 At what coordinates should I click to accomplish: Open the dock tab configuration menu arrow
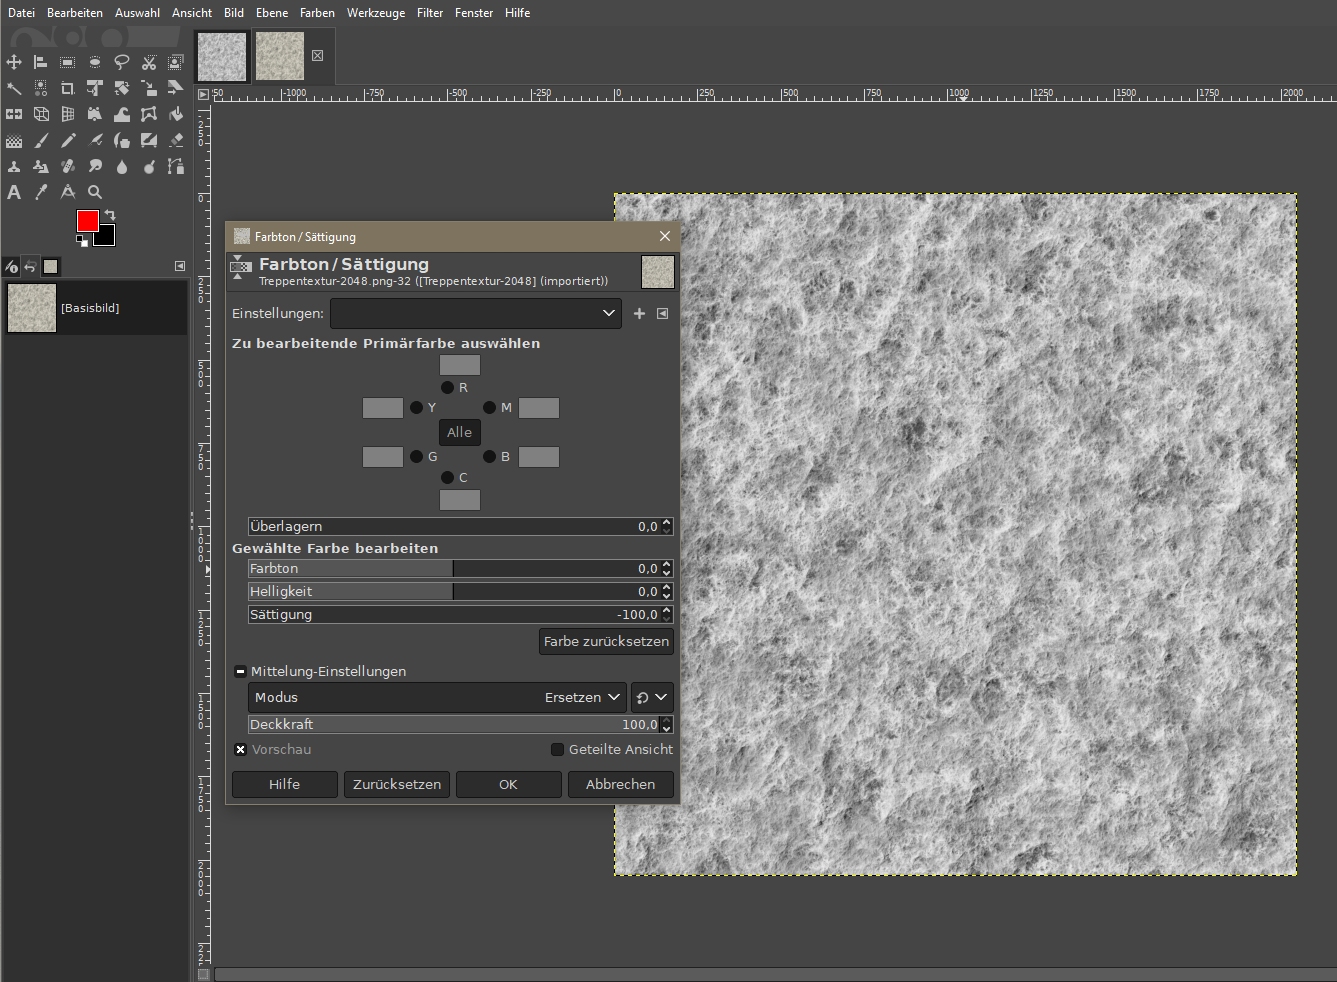pos(180,266)
